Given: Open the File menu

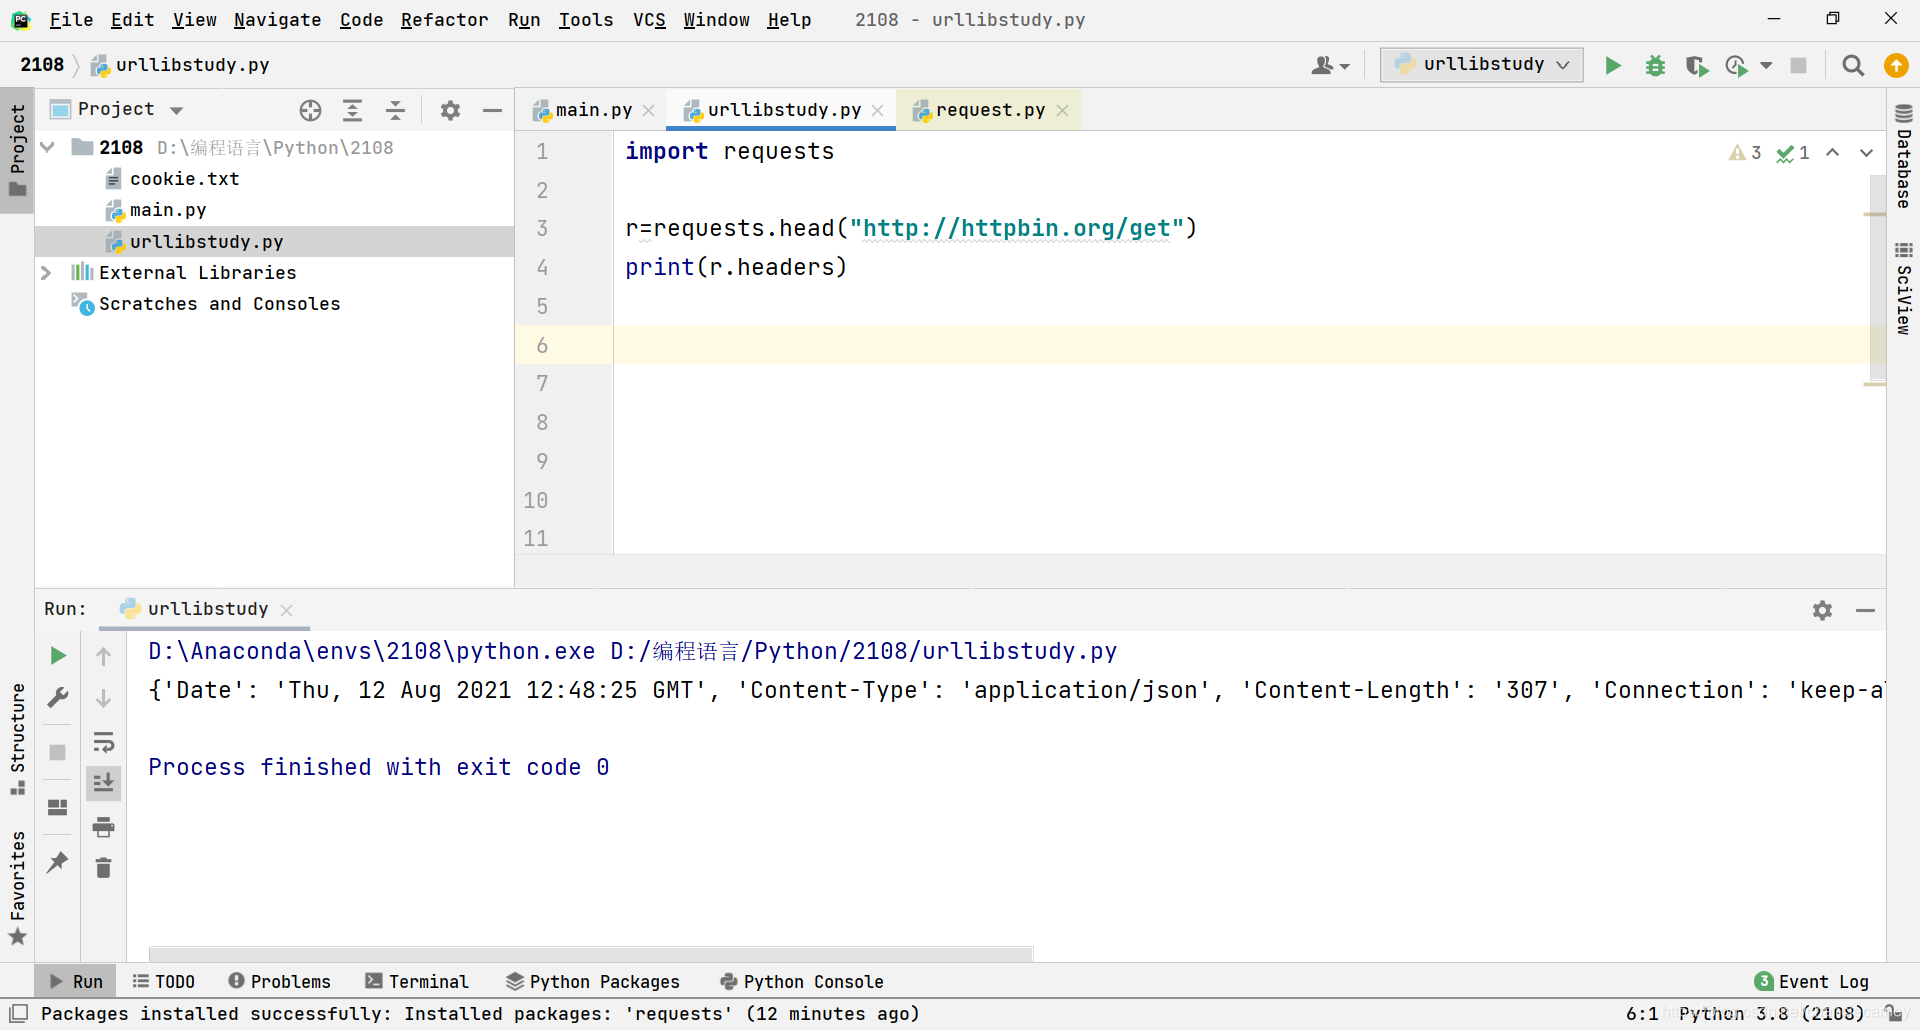Looking at the screenshot, I should (x=71, y=20).
